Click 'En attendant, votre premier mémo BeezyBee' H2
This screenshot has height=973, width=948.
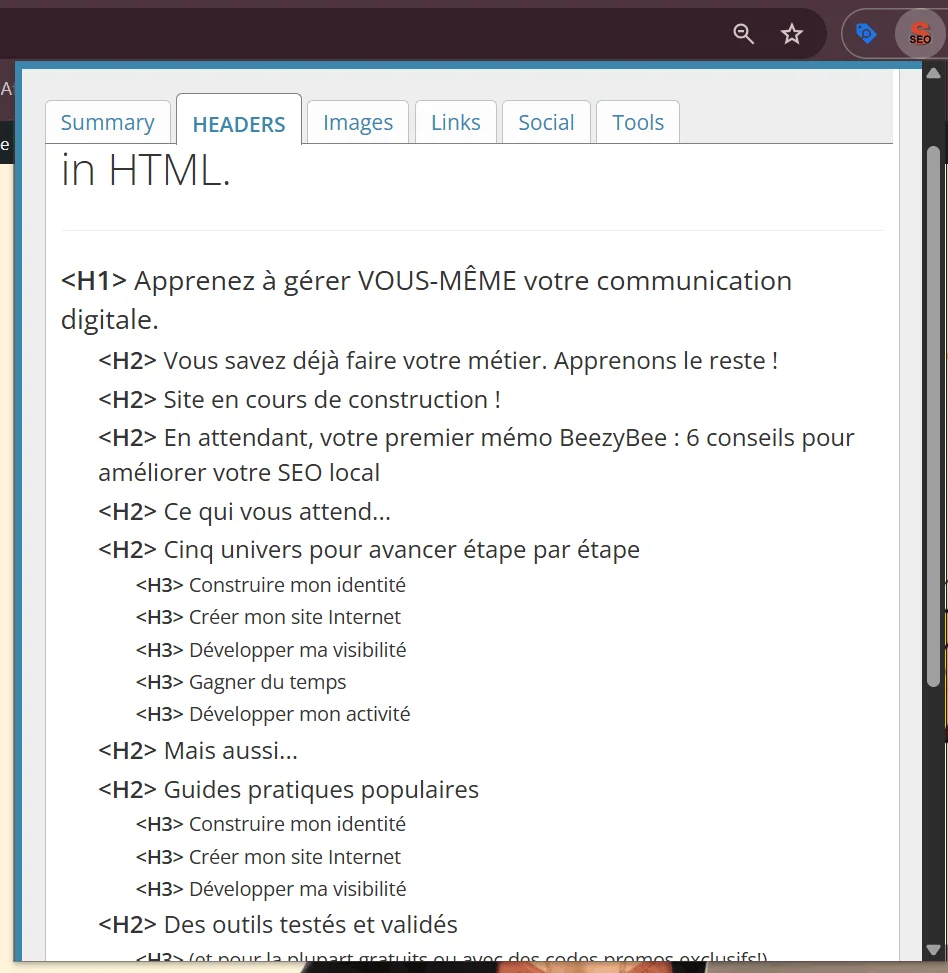476,455
